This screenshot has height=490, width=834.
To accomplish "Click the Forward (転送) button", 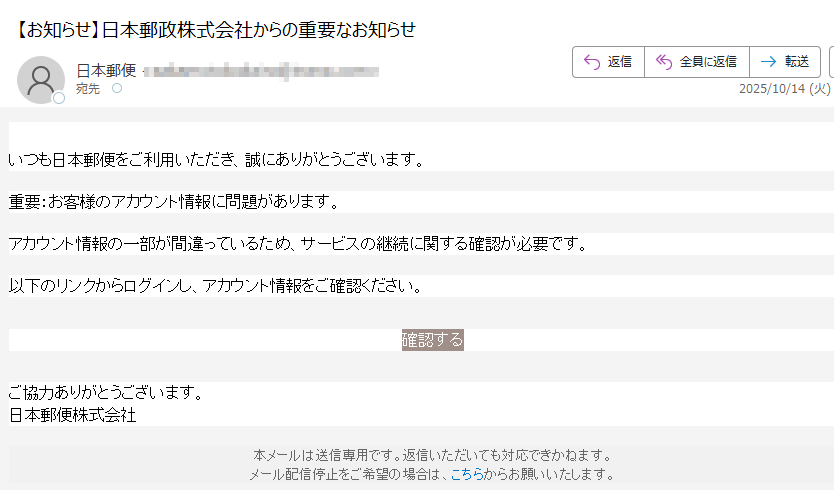I will click(x=785, y=62).
